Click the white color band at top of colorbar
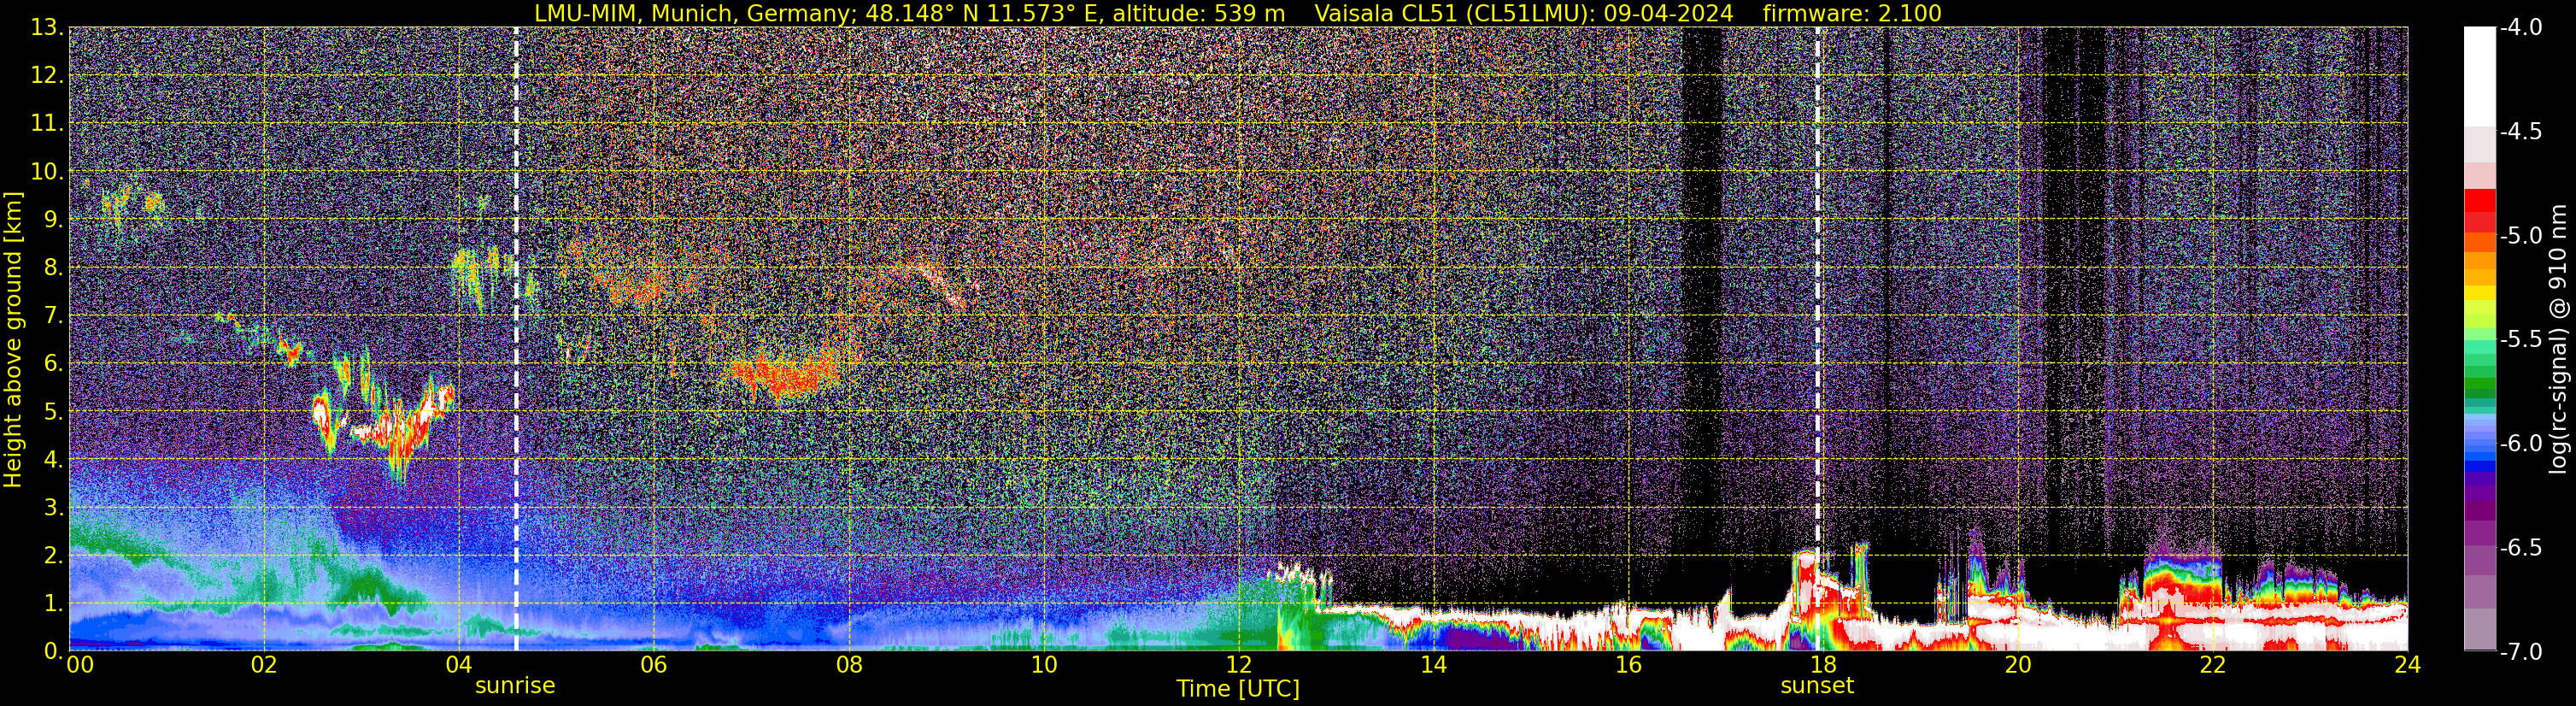 [2480, 75]
